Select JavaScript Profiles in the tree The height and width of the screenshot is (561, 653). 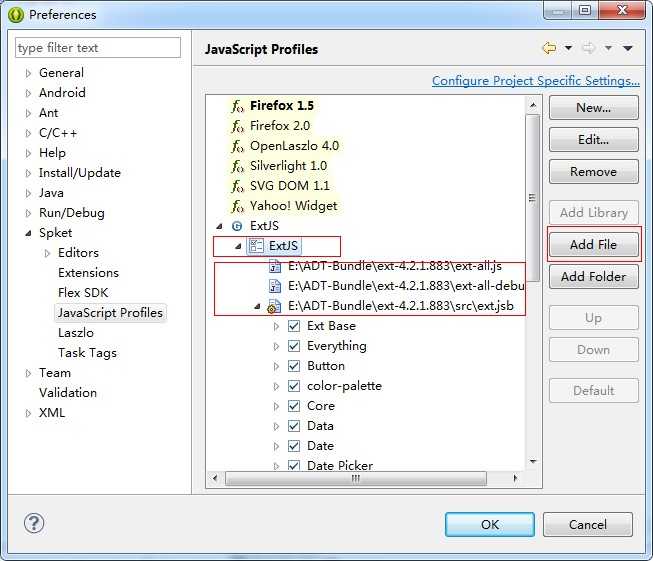pos(110,313)
